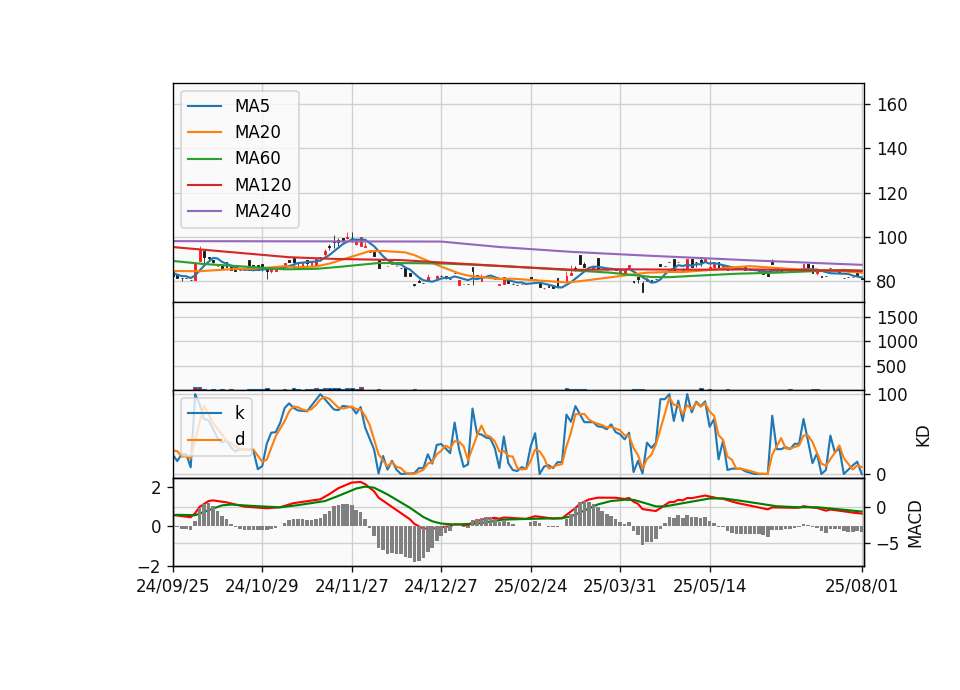Viewport: 960px width, 690px height.
Task: Click the −5 MACD right axis label
Action: (887, 544)
